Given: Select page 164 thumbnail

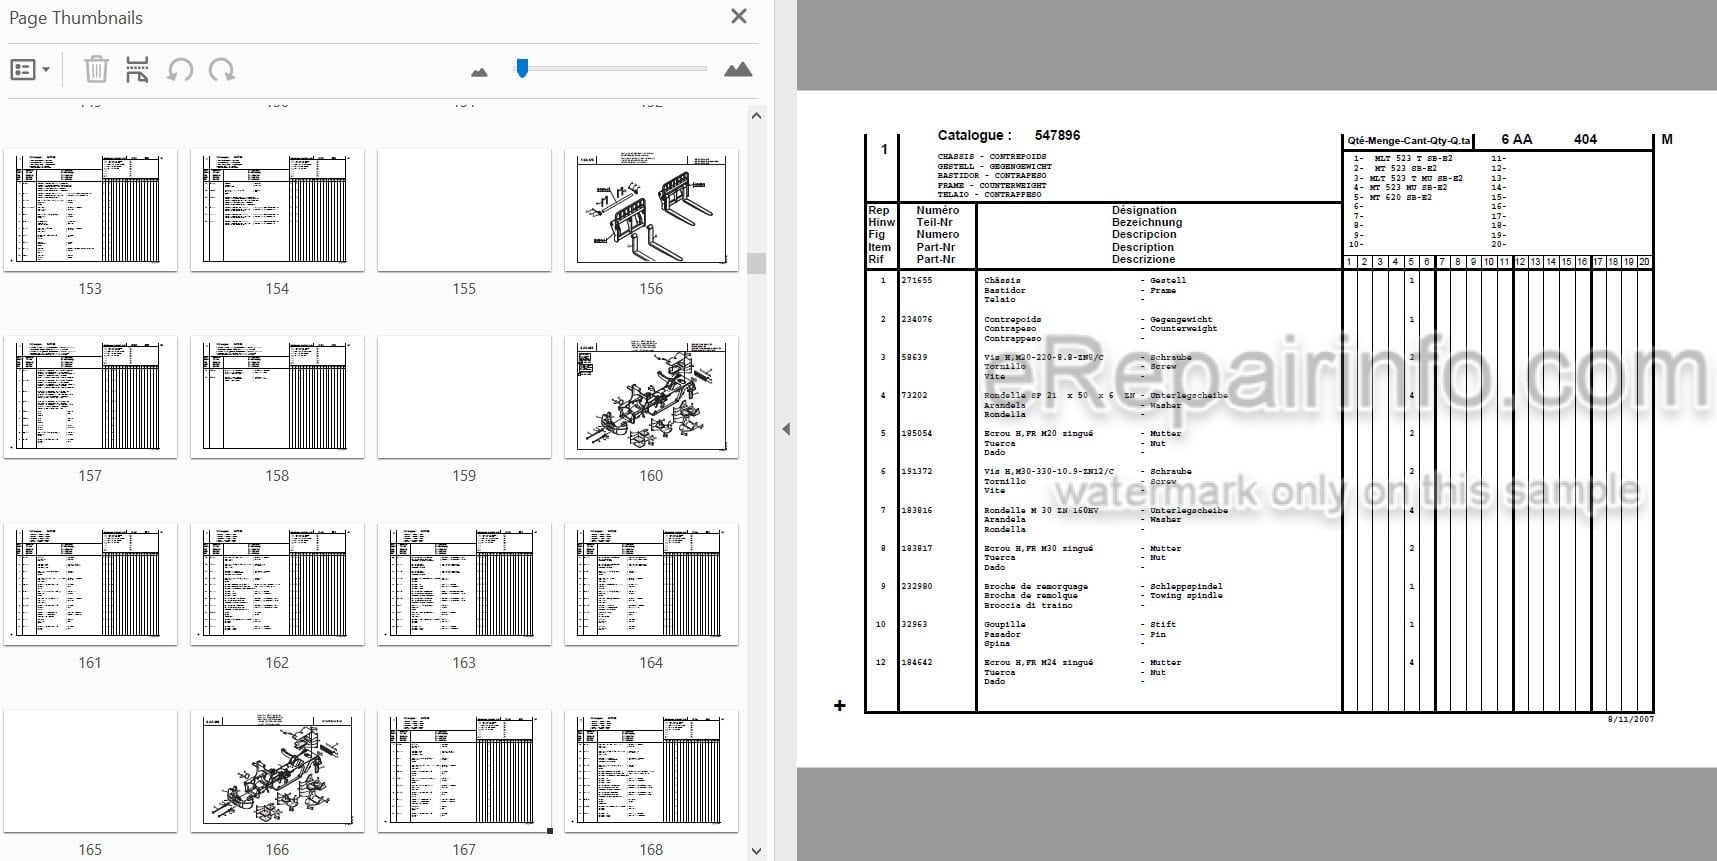Looking at the screenshot, I should (651, 583).
